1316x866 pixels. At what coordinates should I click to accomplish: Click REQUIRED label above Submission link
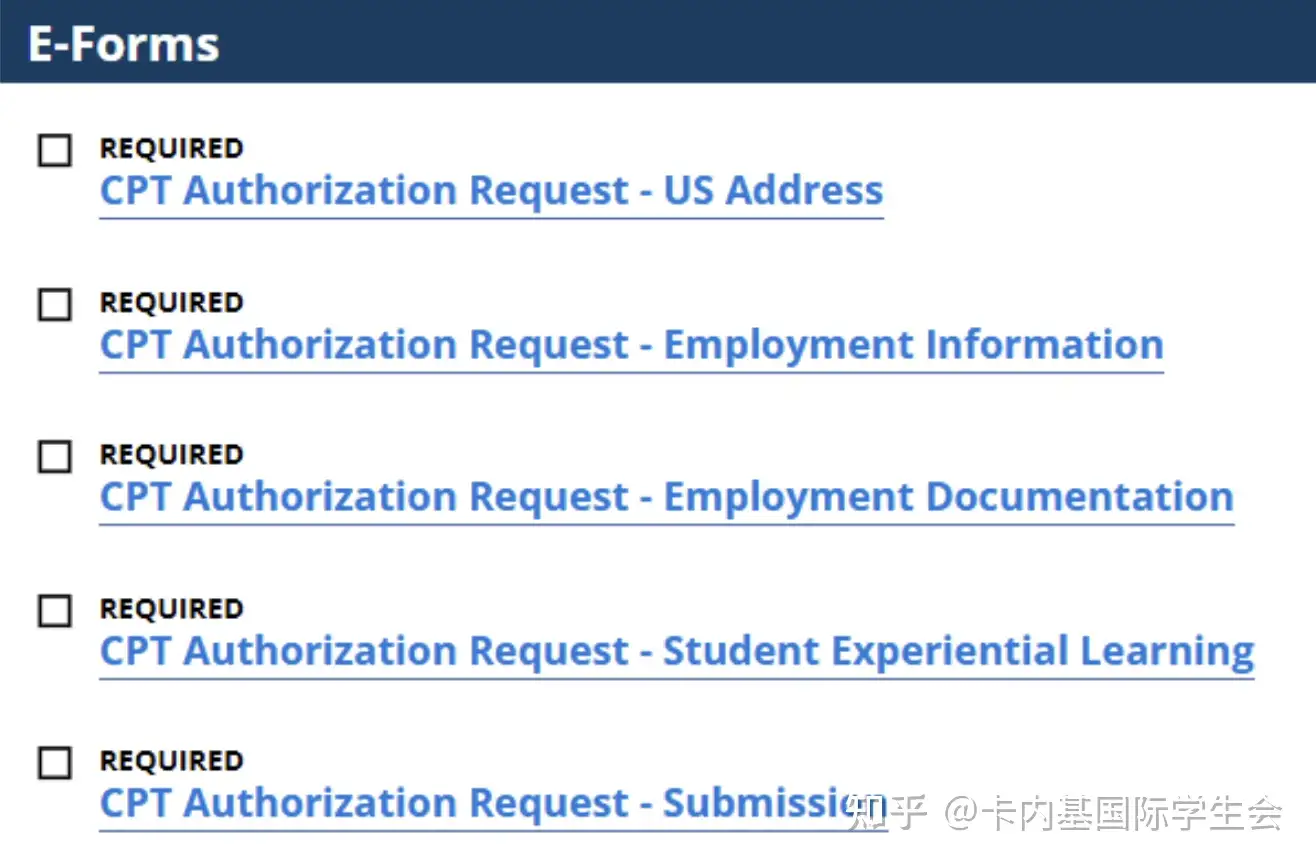171,760
